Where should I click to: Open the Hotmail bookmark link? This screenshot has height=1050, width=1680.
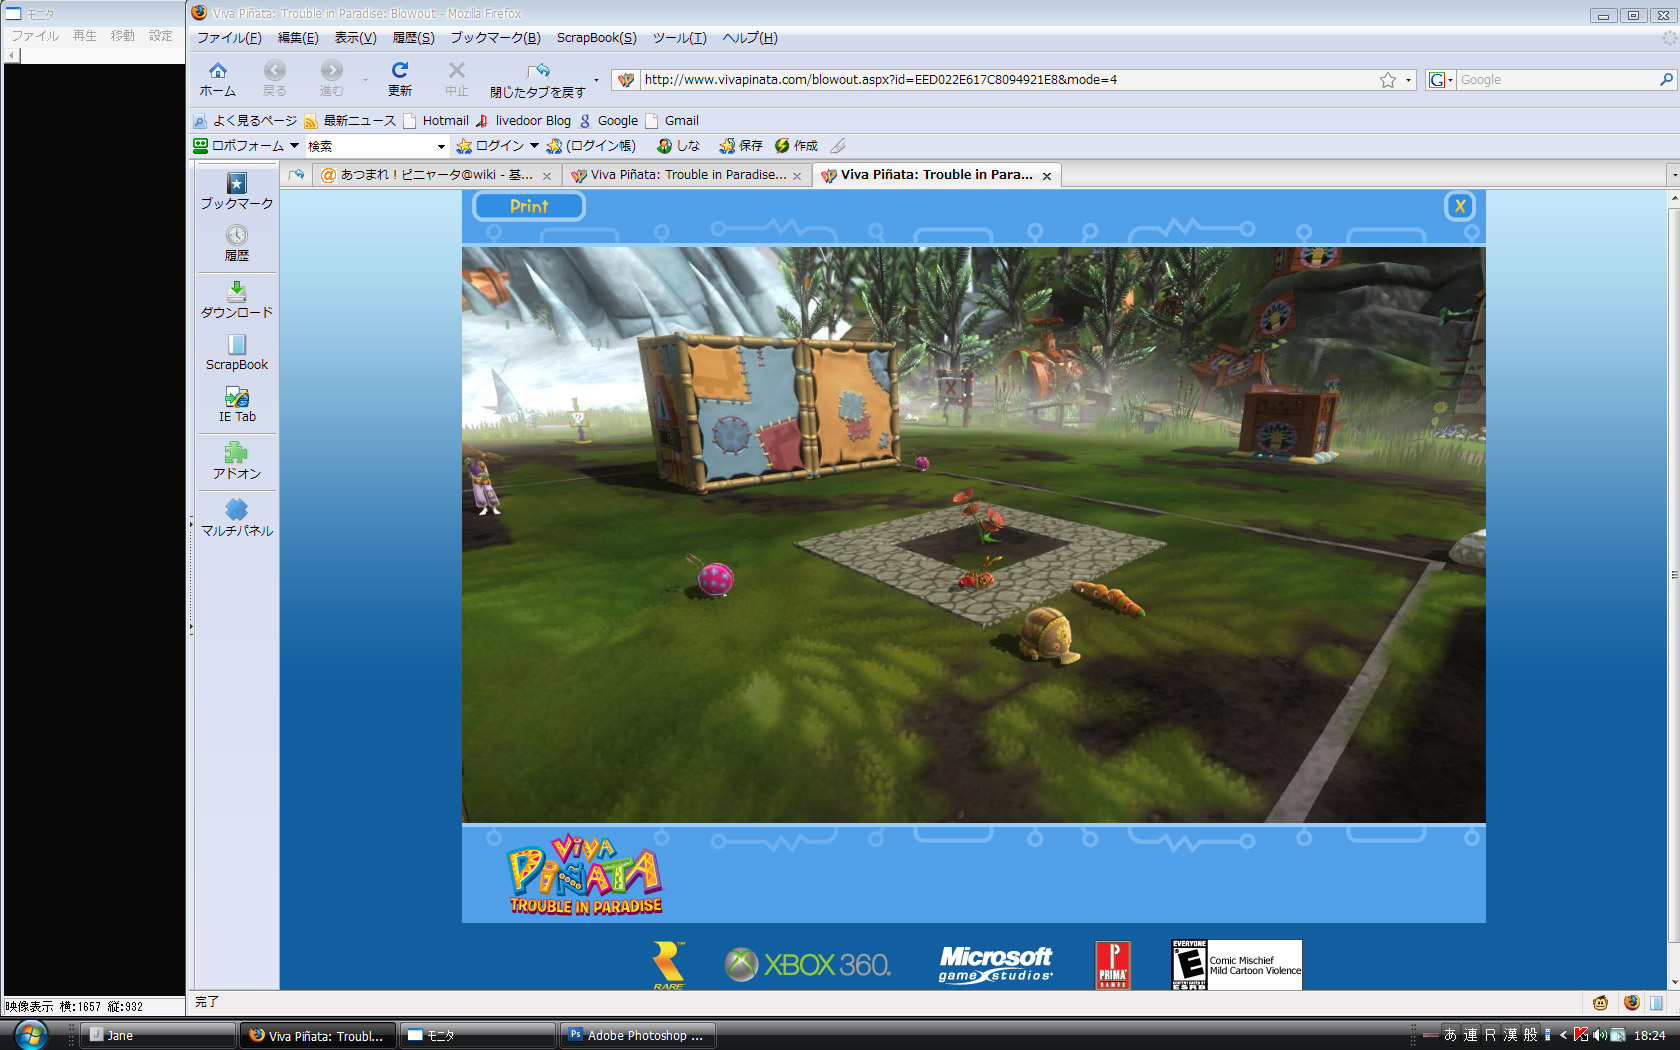[436, 121]
